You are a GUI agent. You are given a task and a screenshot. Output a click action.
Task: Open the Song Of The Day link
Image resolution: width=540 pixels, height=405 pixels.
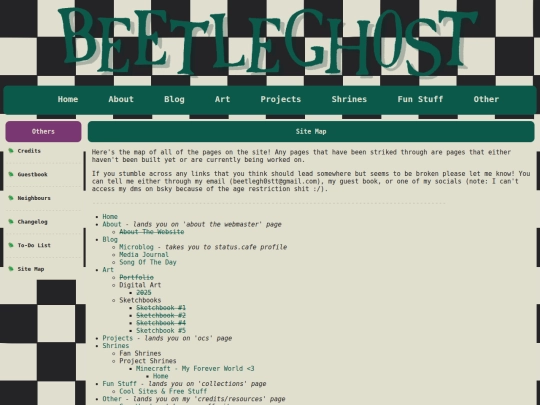148,262
